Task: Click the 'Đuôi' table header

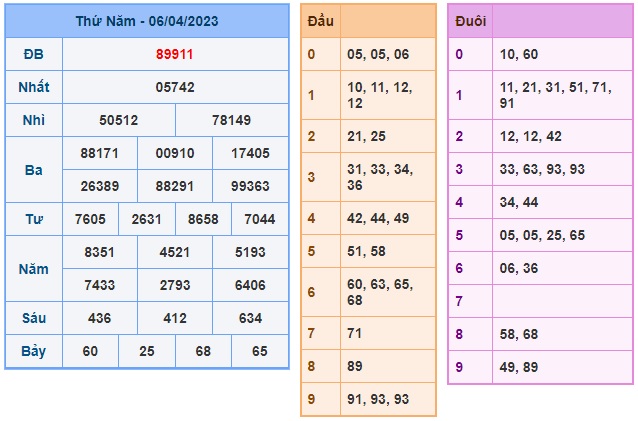Action: (471, 21)
